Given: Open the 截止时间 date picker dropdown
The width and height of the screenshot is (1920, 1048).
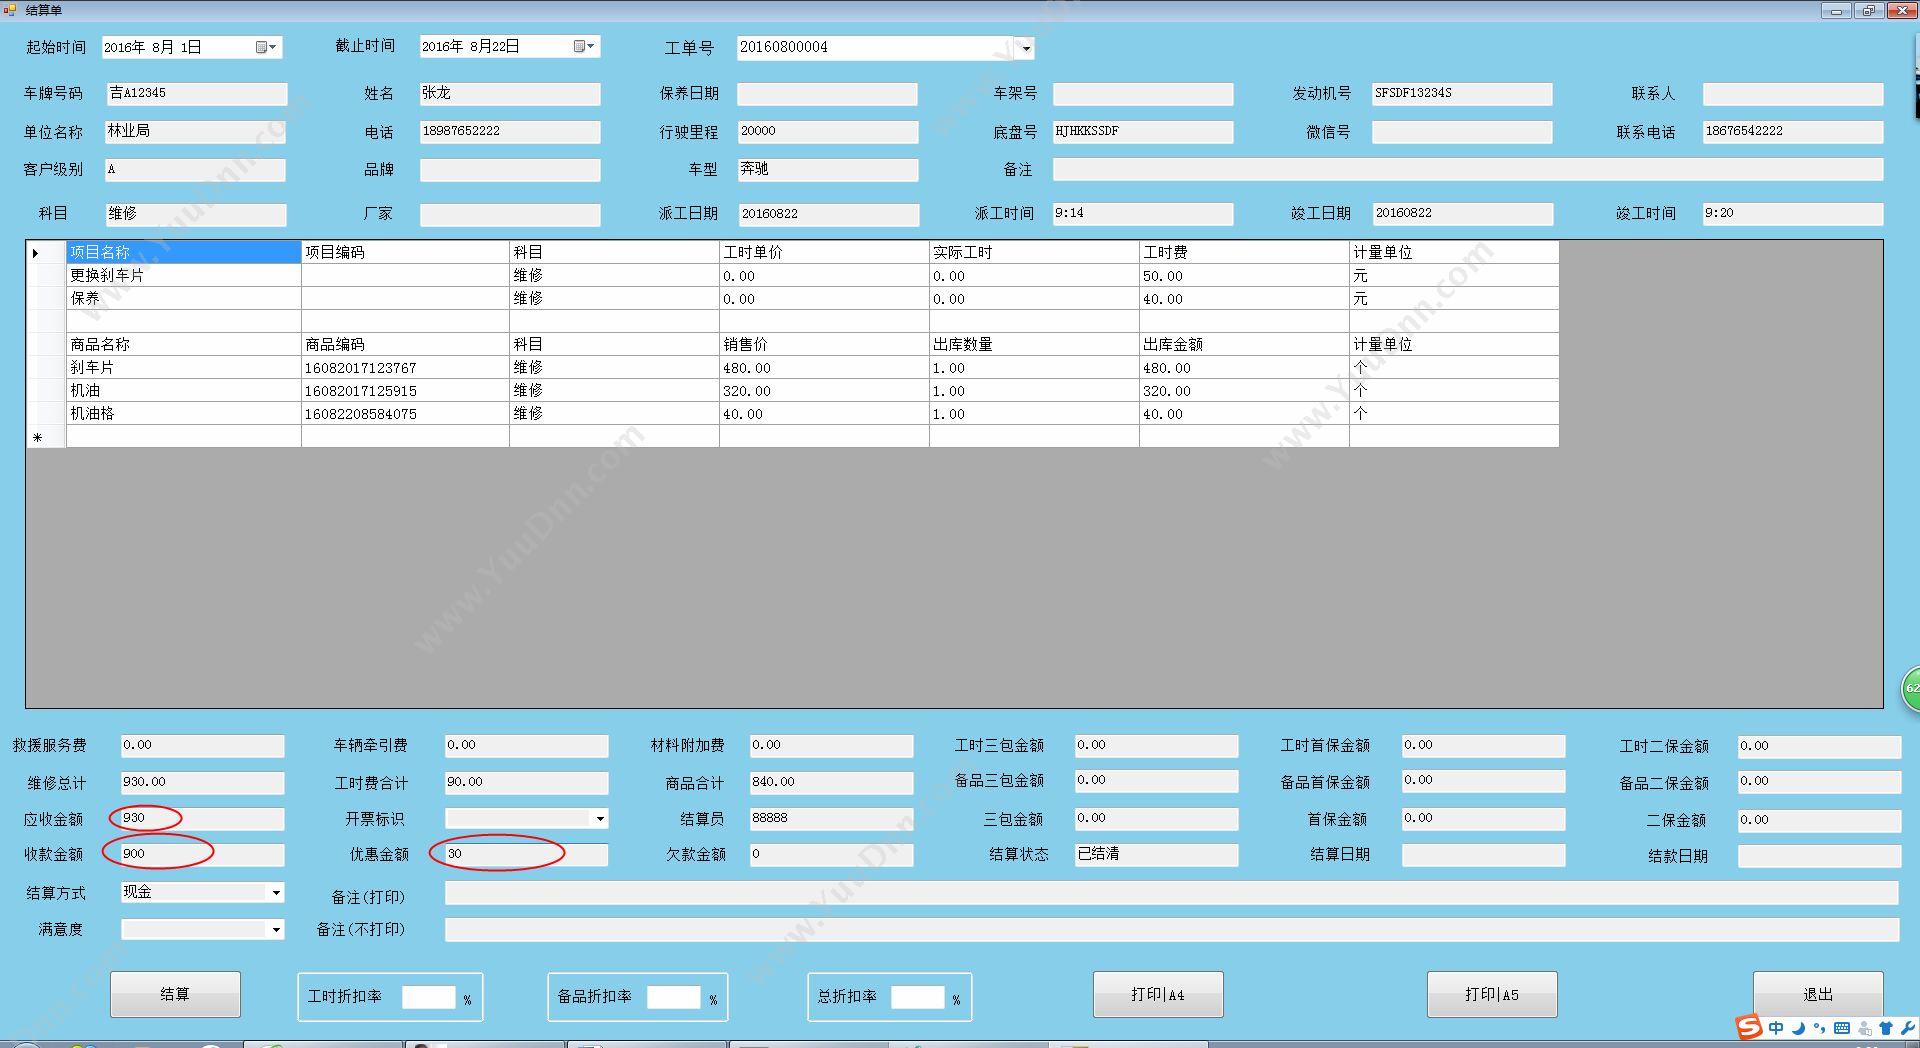Looking at the screenshot, I should coord(584,46).
